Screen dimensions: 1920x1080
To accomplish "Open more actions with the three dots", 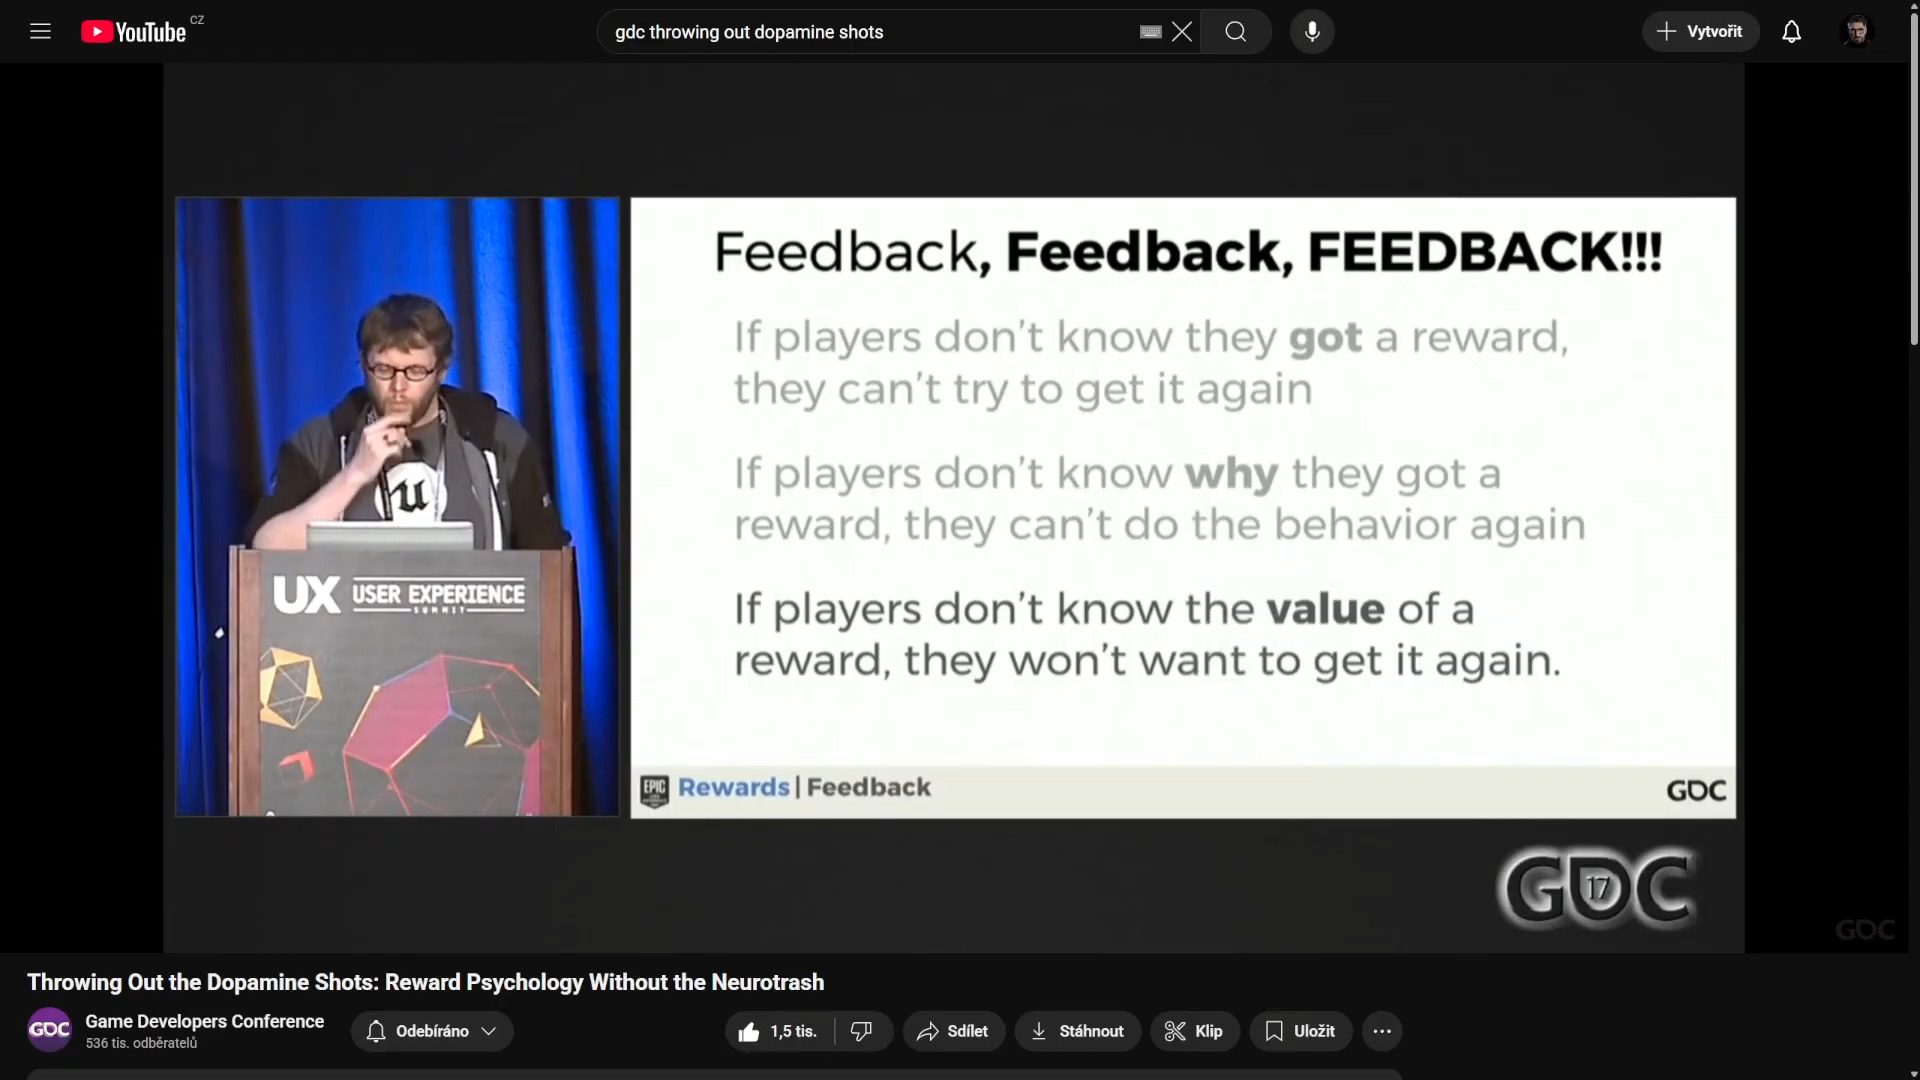I will tap(1382, 1031).
